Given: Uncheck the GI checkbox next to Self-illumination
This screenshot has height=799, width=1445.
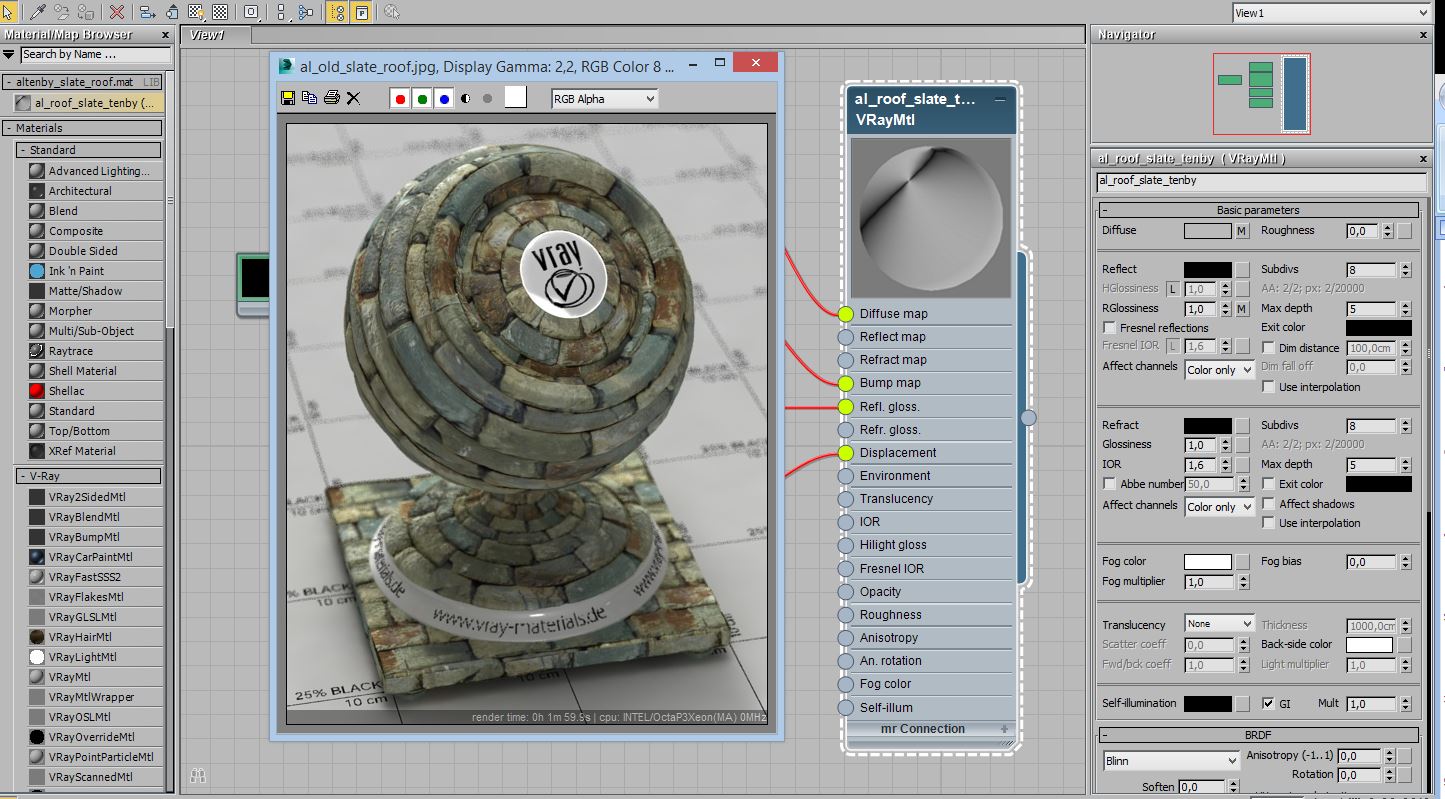Looking at the screenshot, I should (x=1268, y=704).
